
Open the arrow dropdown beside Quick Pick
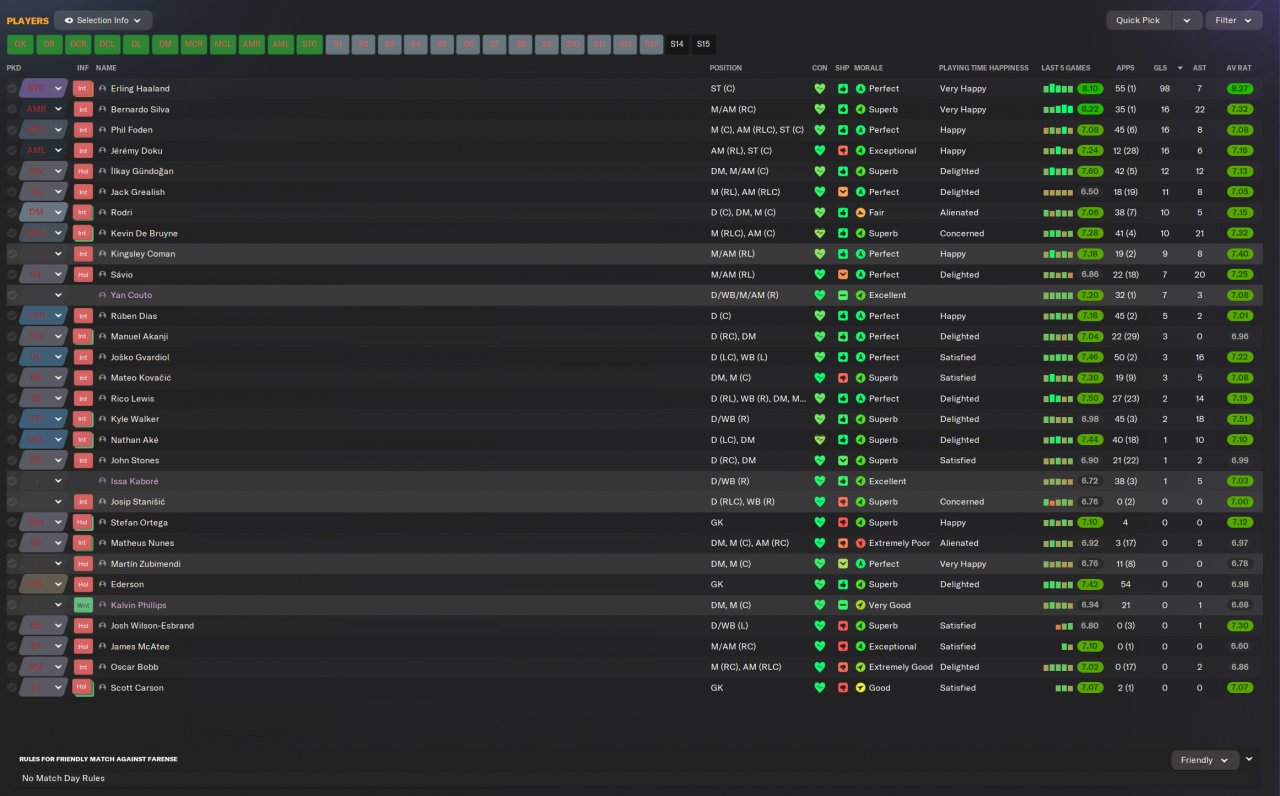1187,20
